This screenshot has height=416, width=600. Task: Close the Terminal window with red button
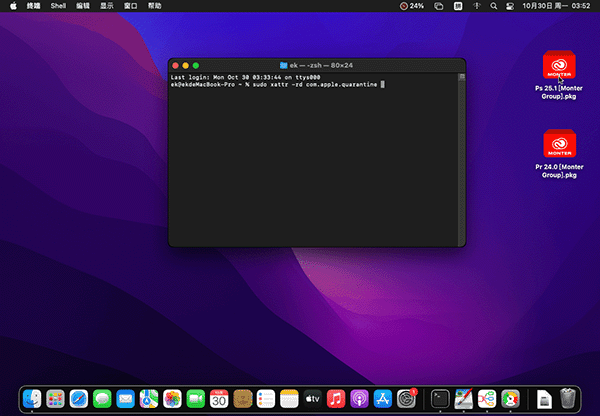176,66
